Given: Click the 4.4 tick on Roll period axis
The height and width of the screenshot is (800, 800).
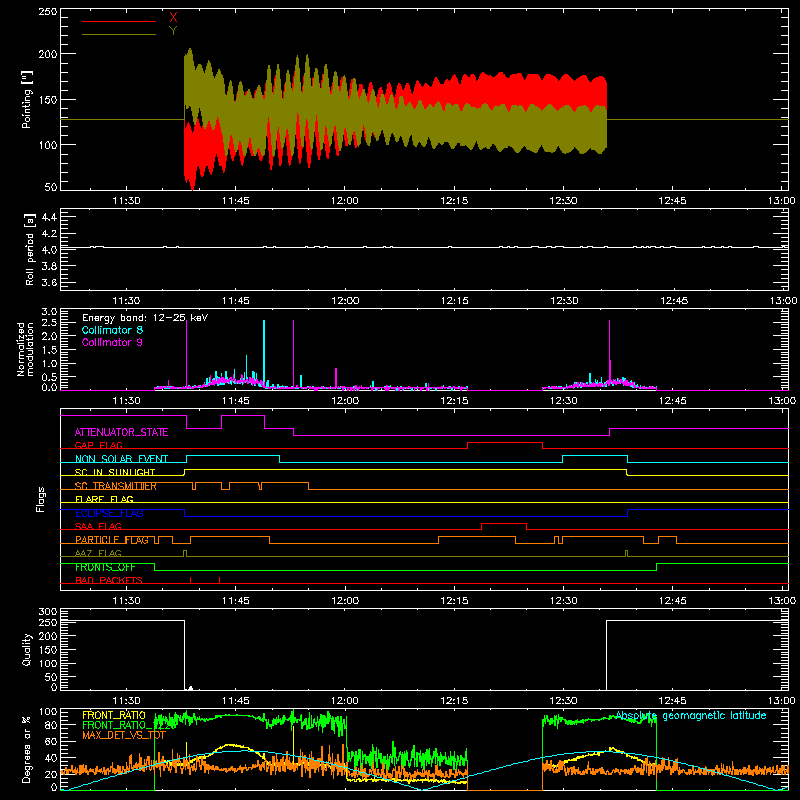Looking at the screenshot, I should click(49, 217).
